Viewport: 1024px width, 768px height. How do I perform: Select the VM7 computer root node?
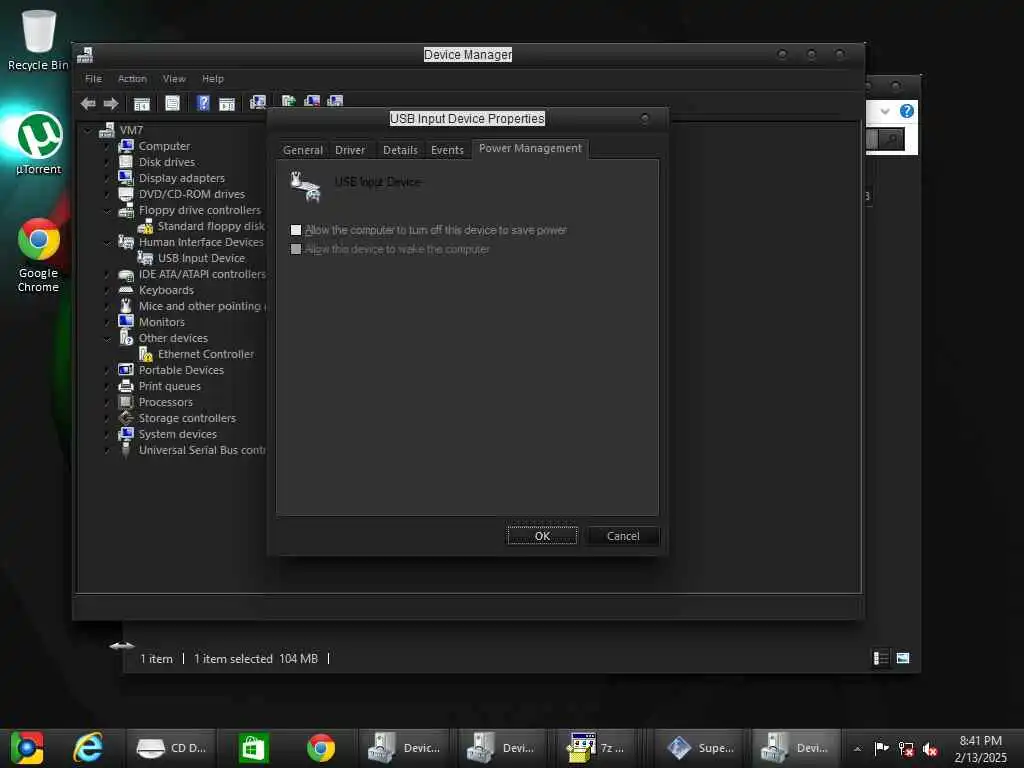coord(131,130)
